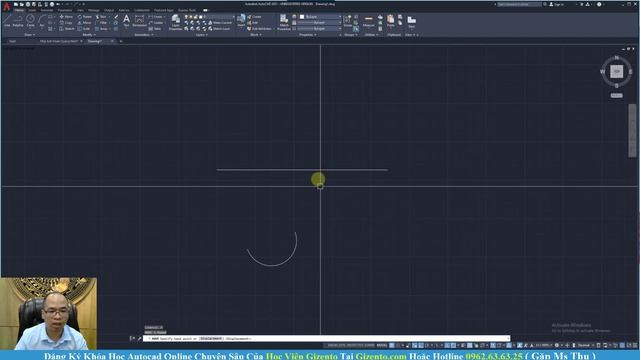This screenshot has width=640, height=360.
Task: Activate the Array command
Action: coord(102,29)
